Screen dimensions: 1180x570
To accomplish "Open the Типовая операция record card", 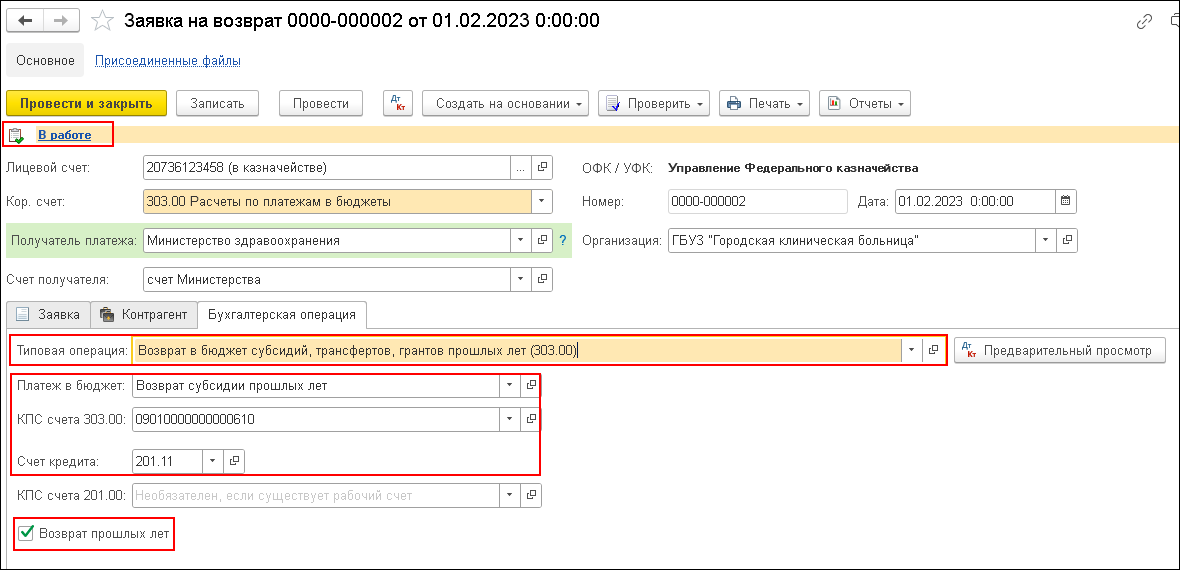I will (933, 350).
